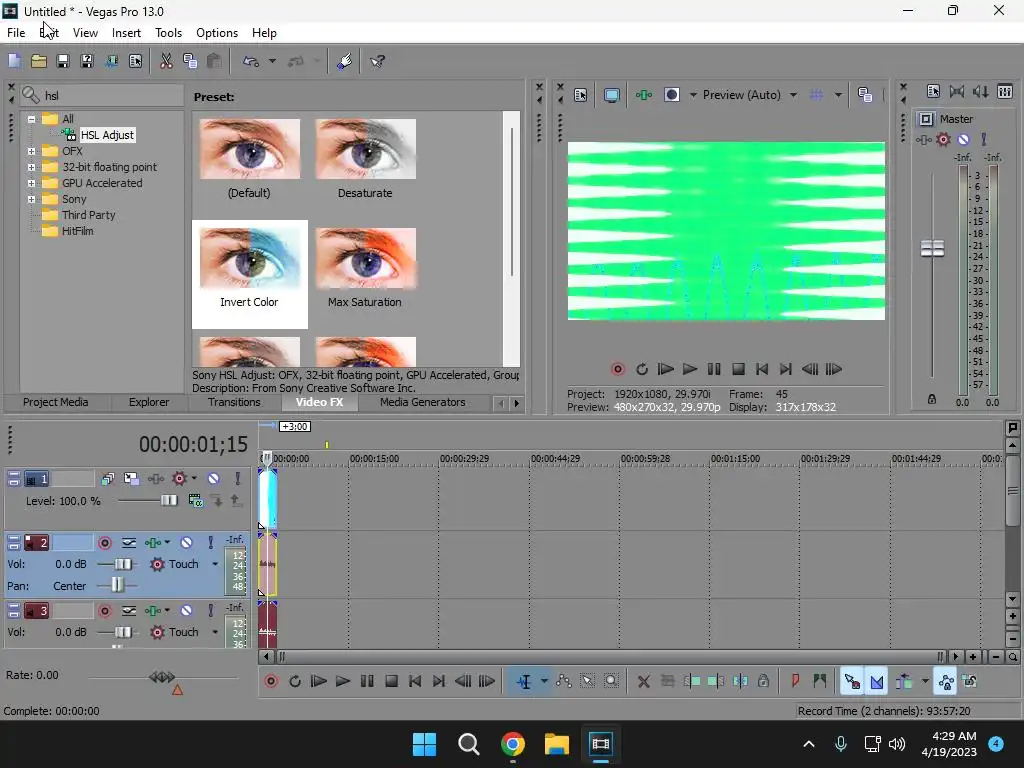
Task: Insert a marker with the flag icon
Action: click(795, 682)
